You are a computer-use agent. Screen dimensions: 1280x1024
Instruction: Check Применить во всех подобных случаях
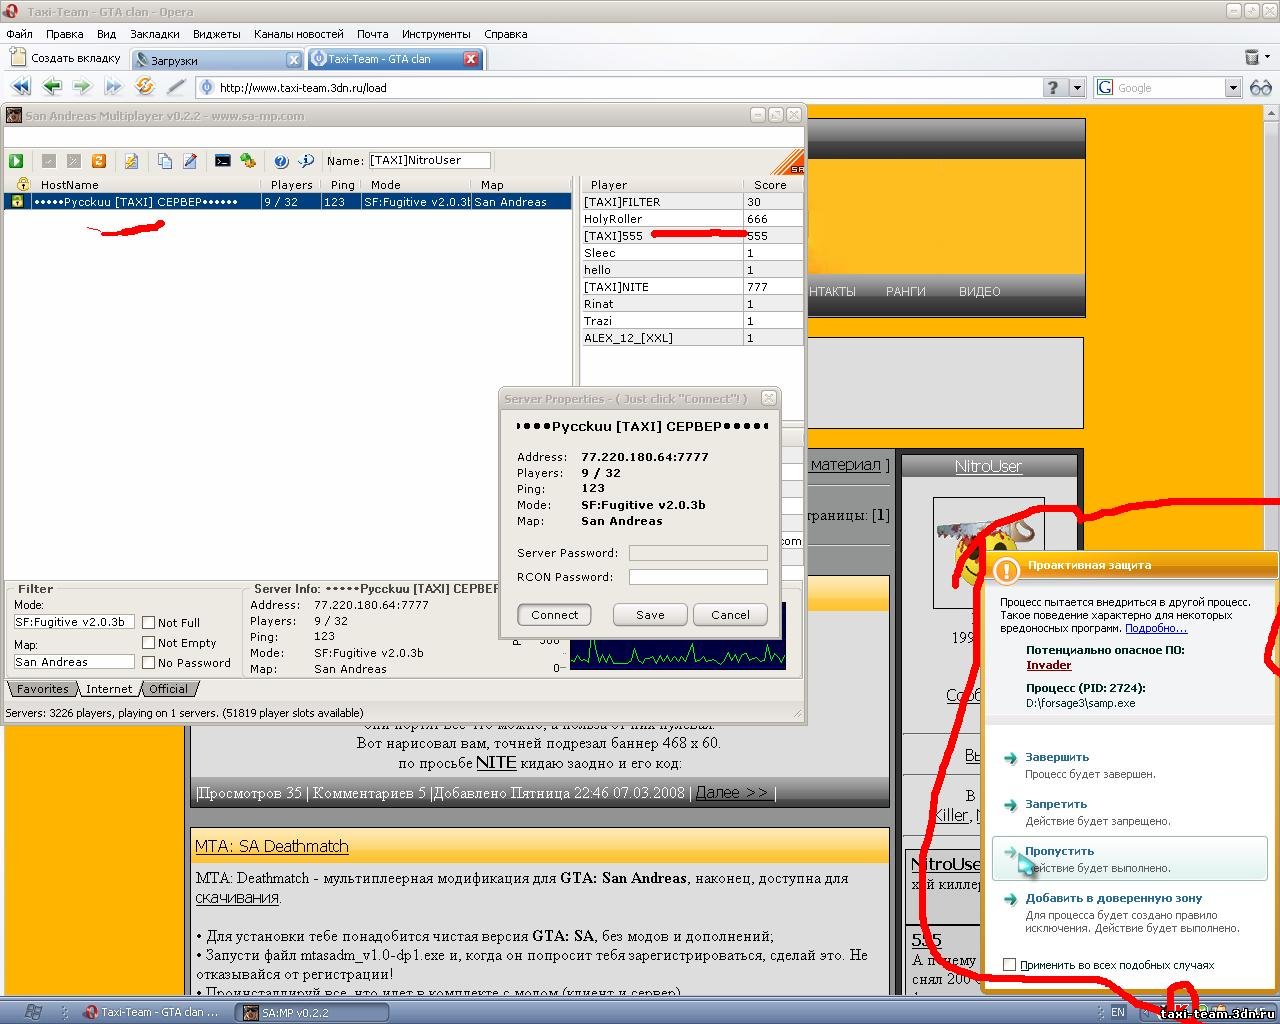pos(1010,965)
